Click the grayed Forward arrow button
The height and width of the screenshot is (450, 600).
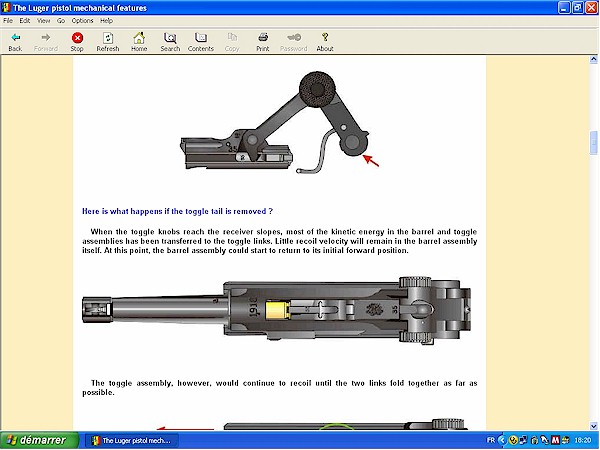[46, 42]
